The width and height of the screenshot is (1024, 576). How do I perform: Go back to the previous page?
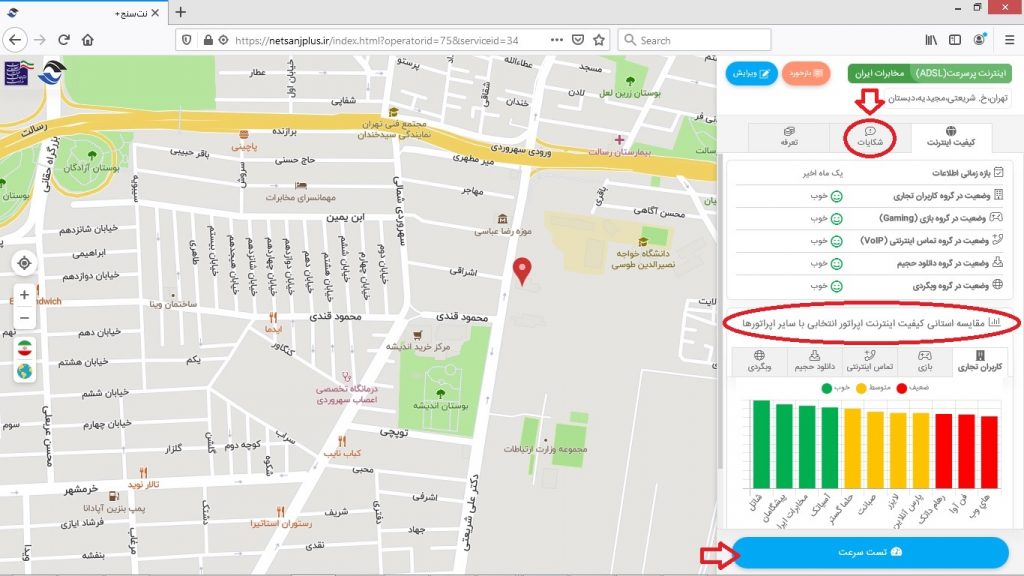tap(15, 40)
